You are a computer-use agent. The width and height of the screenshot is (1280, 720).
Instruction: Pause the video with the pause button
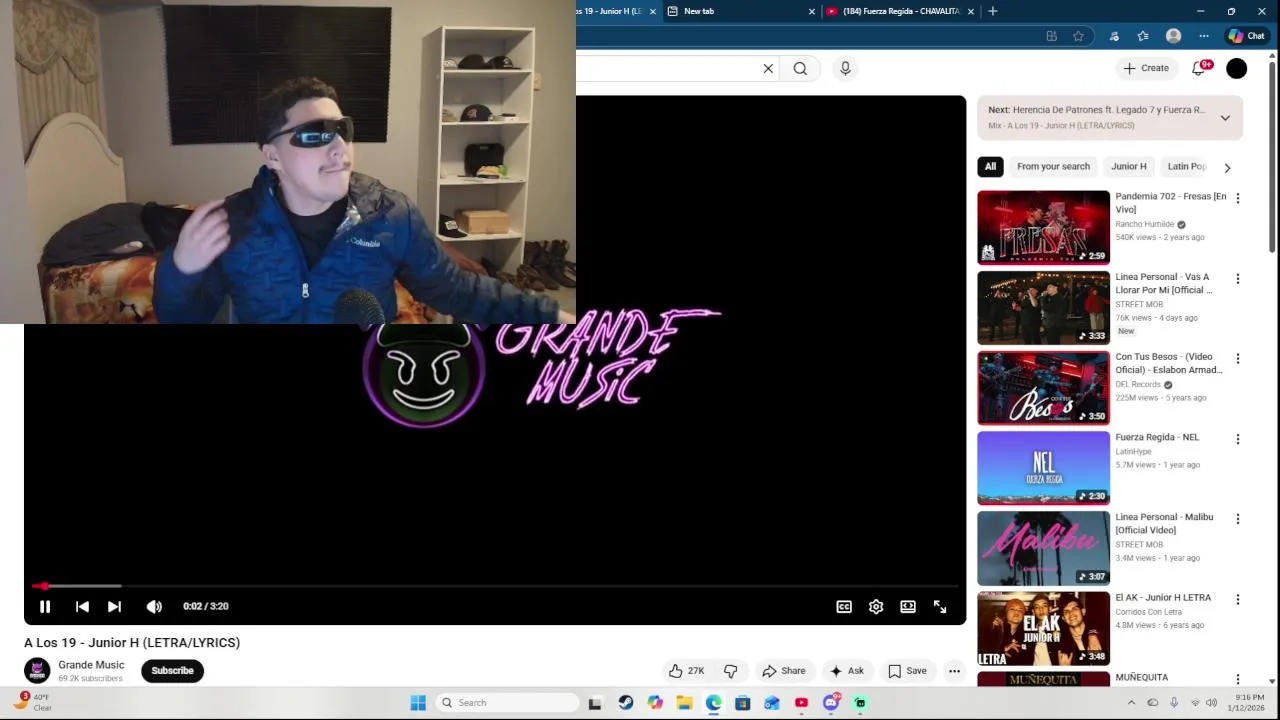click(45, 606)
